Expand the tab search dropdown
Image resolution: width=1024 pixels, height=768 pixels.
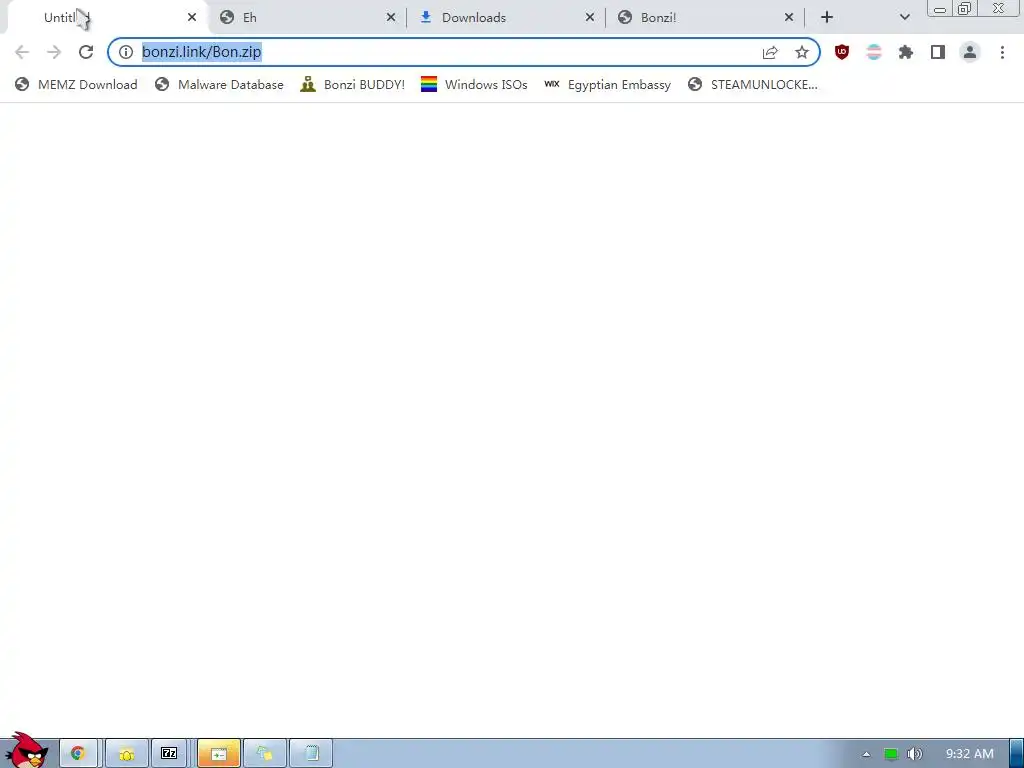[x=904, y=18]
